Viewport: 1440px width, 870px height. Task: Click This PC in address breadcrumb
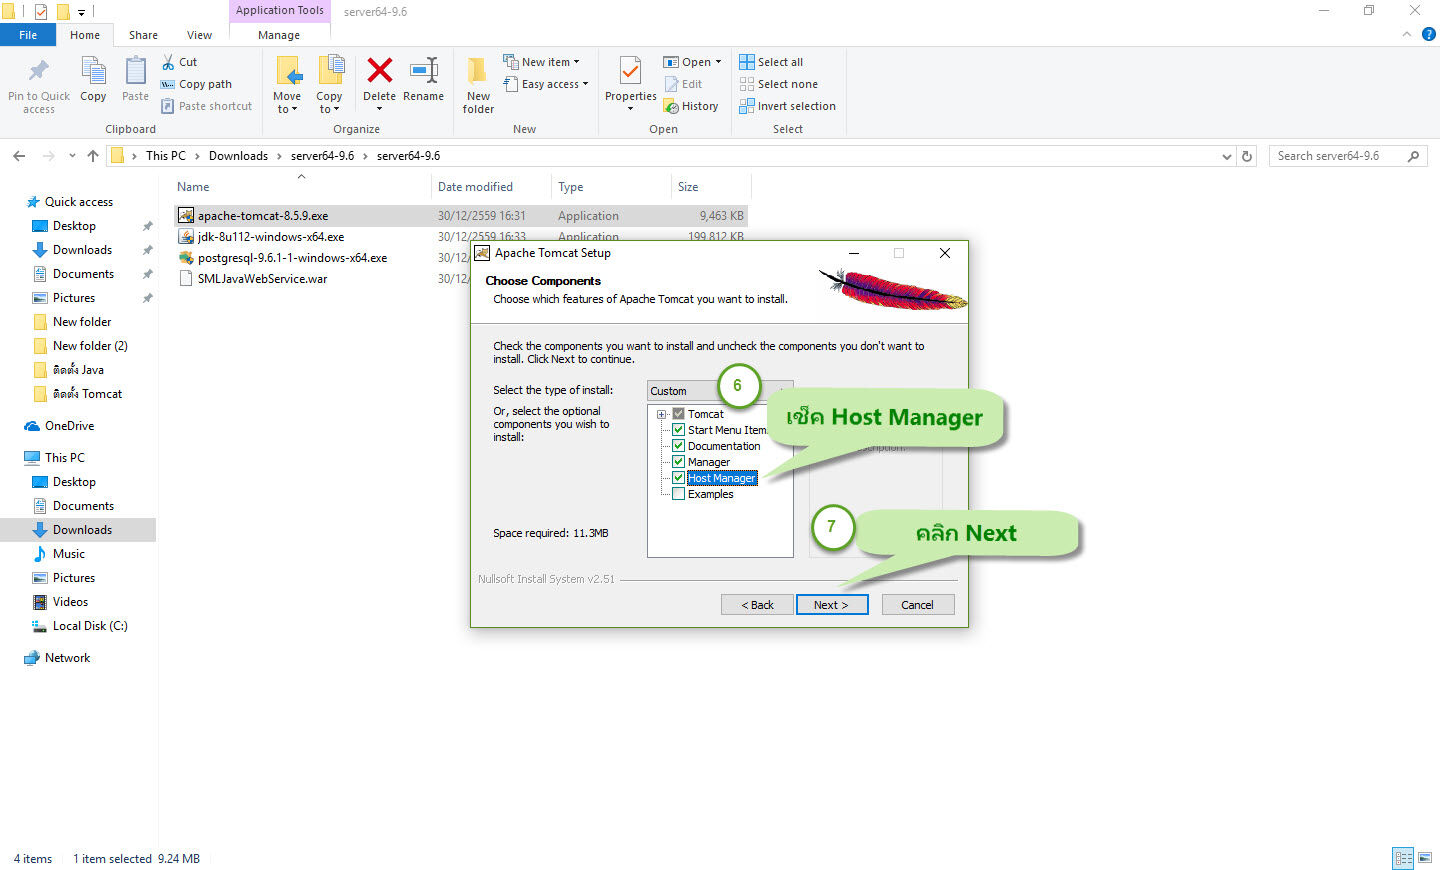(166, 156)
